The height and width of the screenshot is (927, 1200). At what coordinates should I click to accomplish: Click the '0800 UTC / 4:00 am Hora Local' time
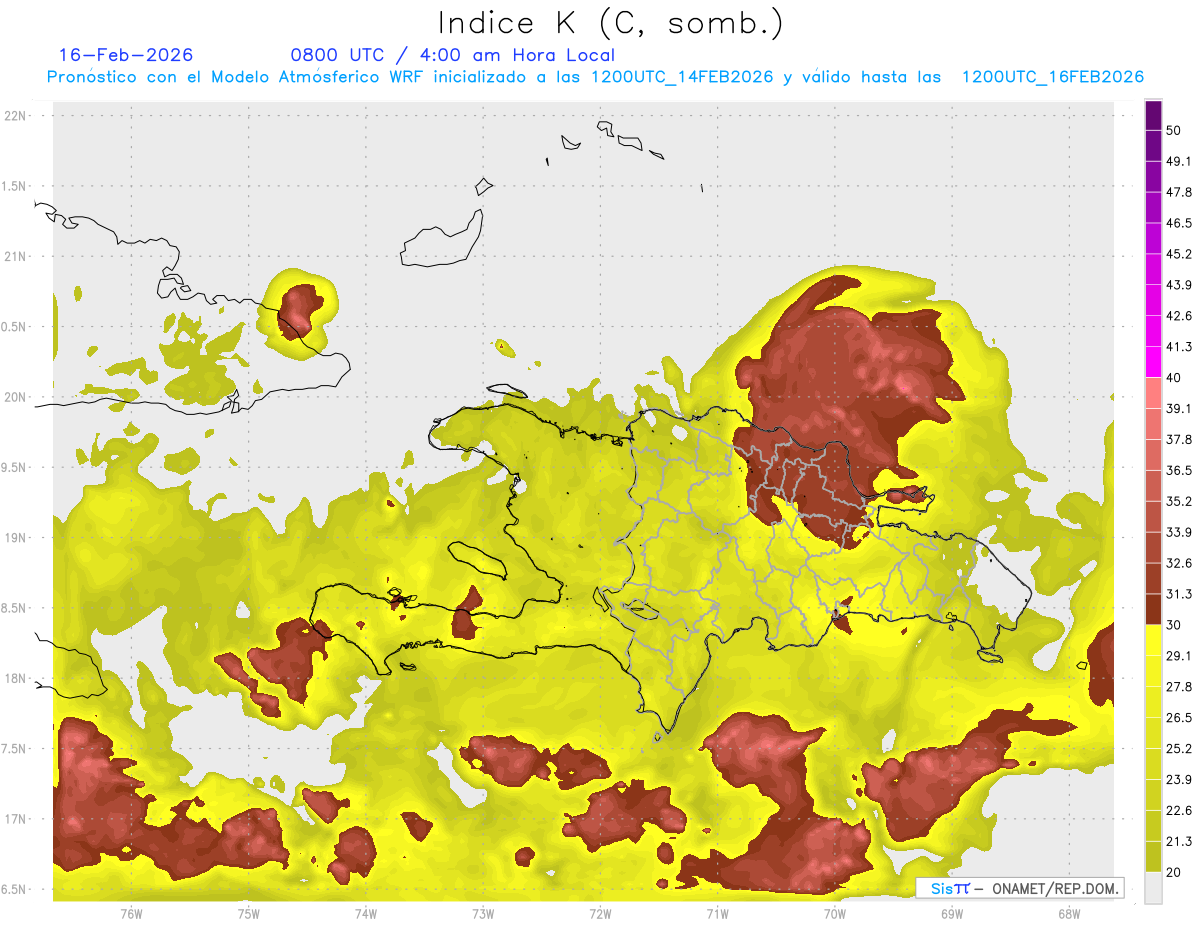tap(453, 55)
